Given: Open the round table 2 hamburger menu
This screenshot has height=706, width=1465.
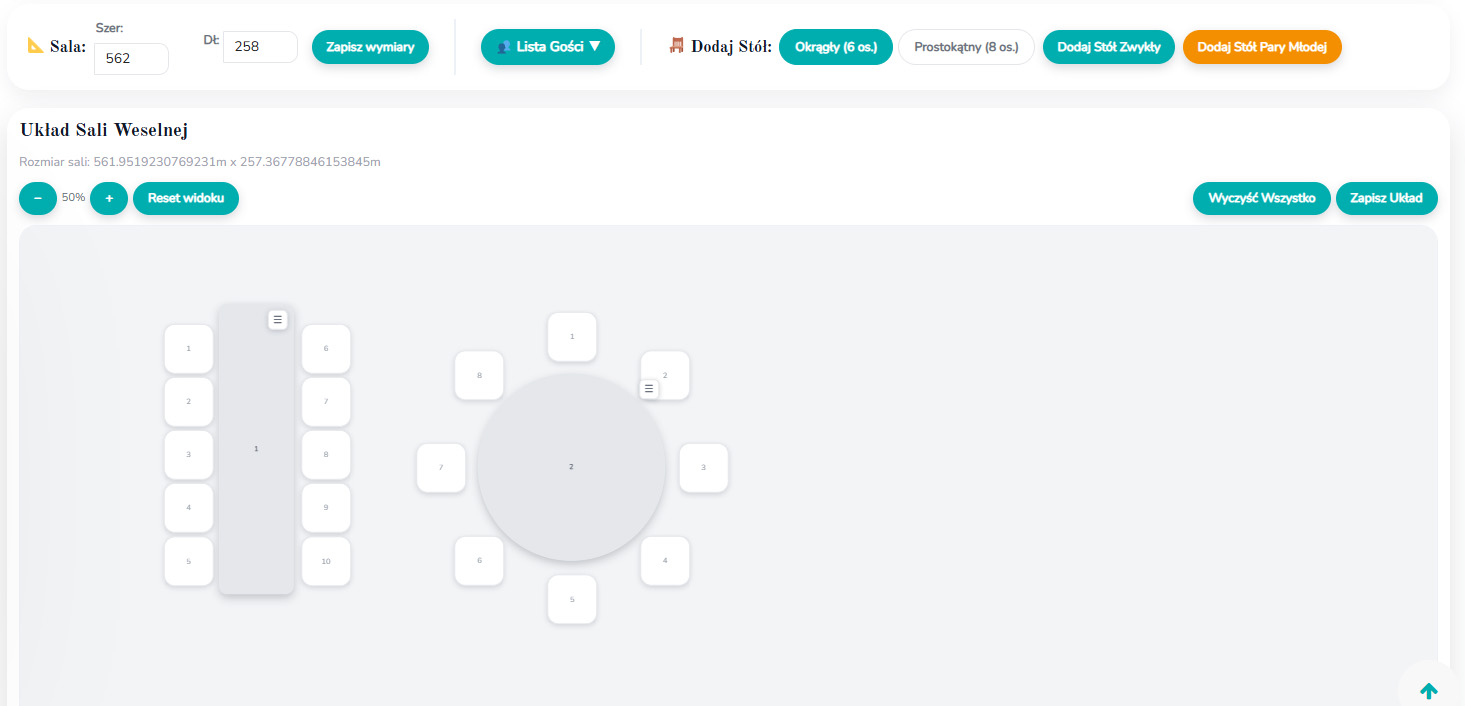Looking at the screenshot, I should [x=649, y=389].
